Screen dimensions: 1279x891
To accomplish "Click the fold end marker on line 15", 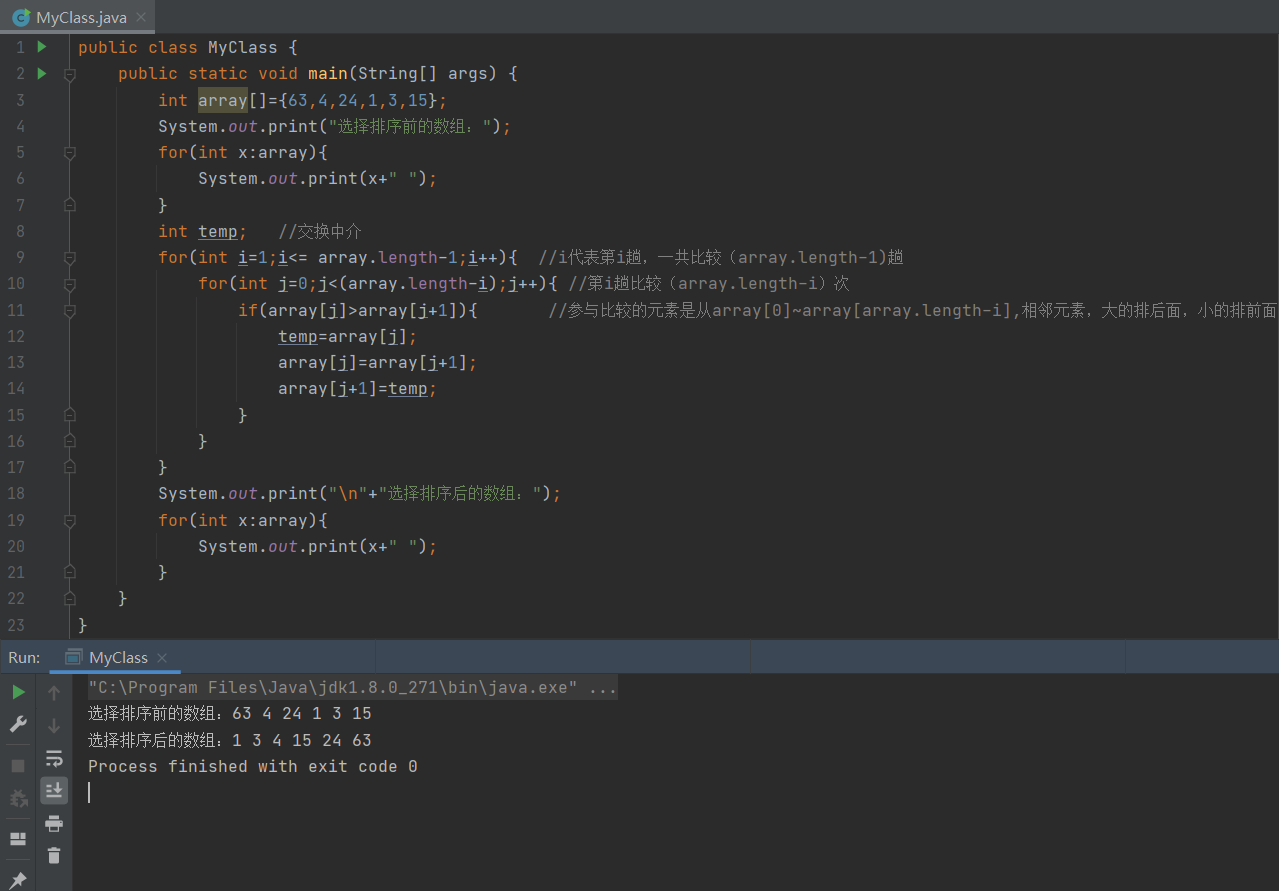I will (69, 415).
